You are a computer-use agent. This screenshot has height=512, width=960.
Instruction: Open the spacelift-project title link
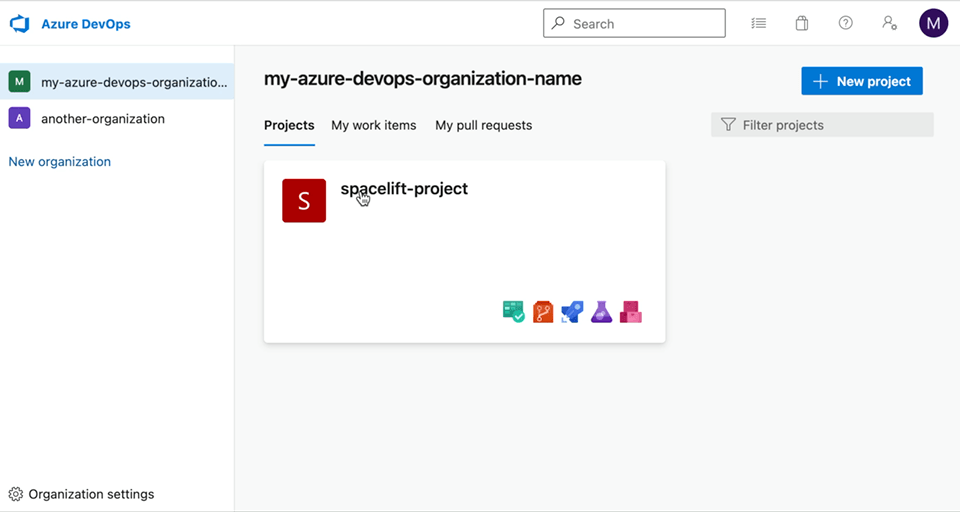(x=404, y=189)
